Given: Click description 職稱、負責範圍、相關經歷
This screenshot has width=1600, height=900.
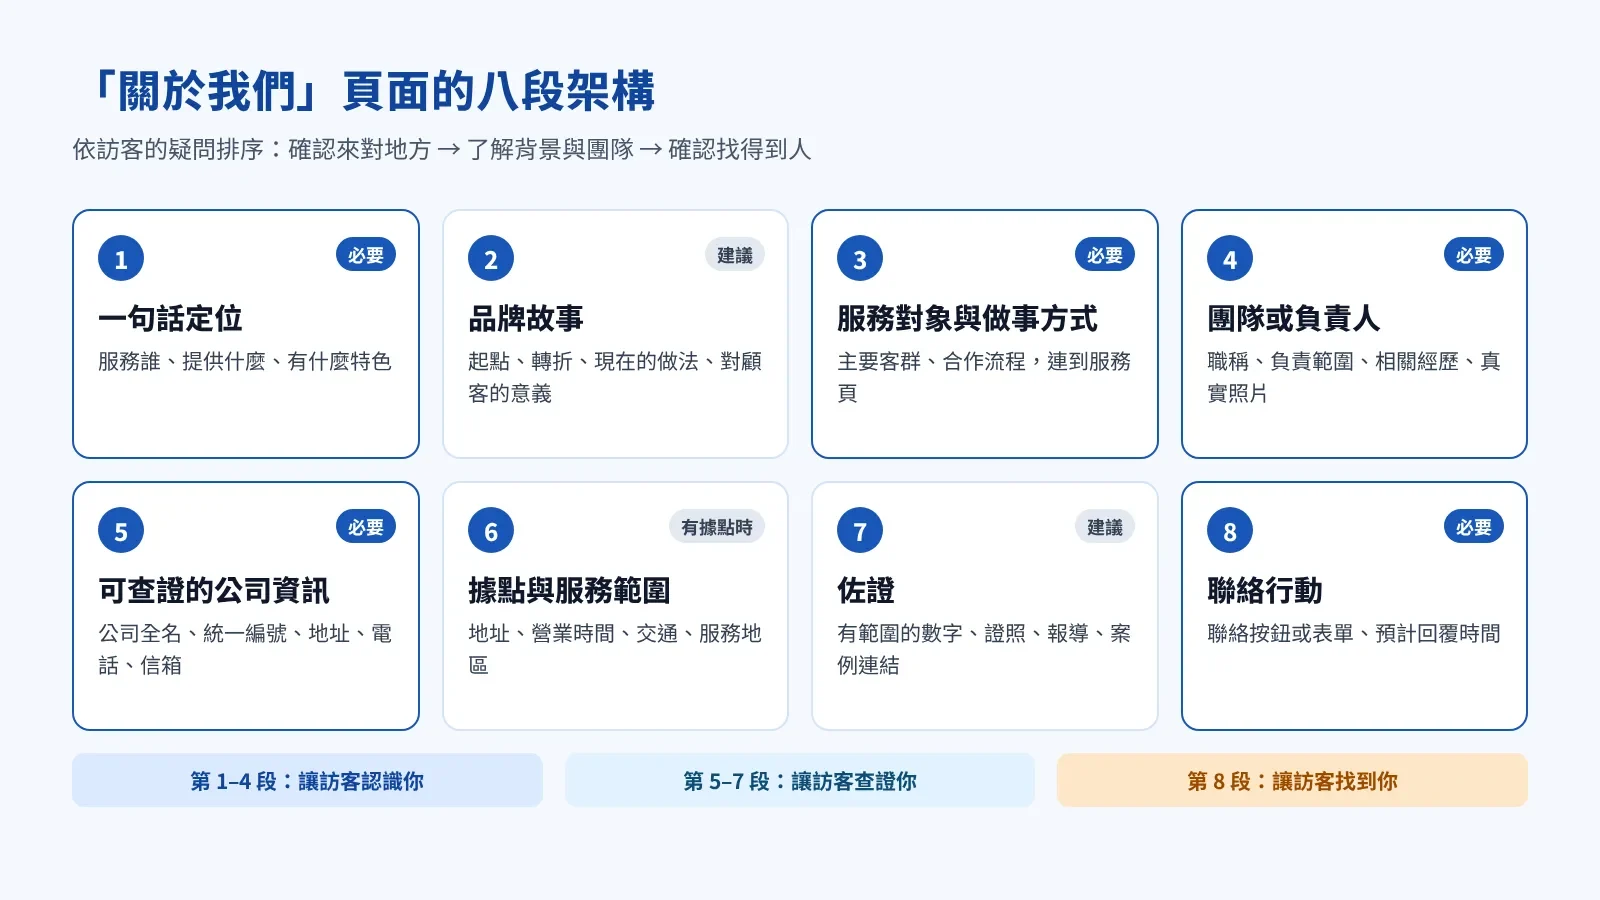Looking at the screenshot, I should pyautogui.click(x=1354, y=377).
